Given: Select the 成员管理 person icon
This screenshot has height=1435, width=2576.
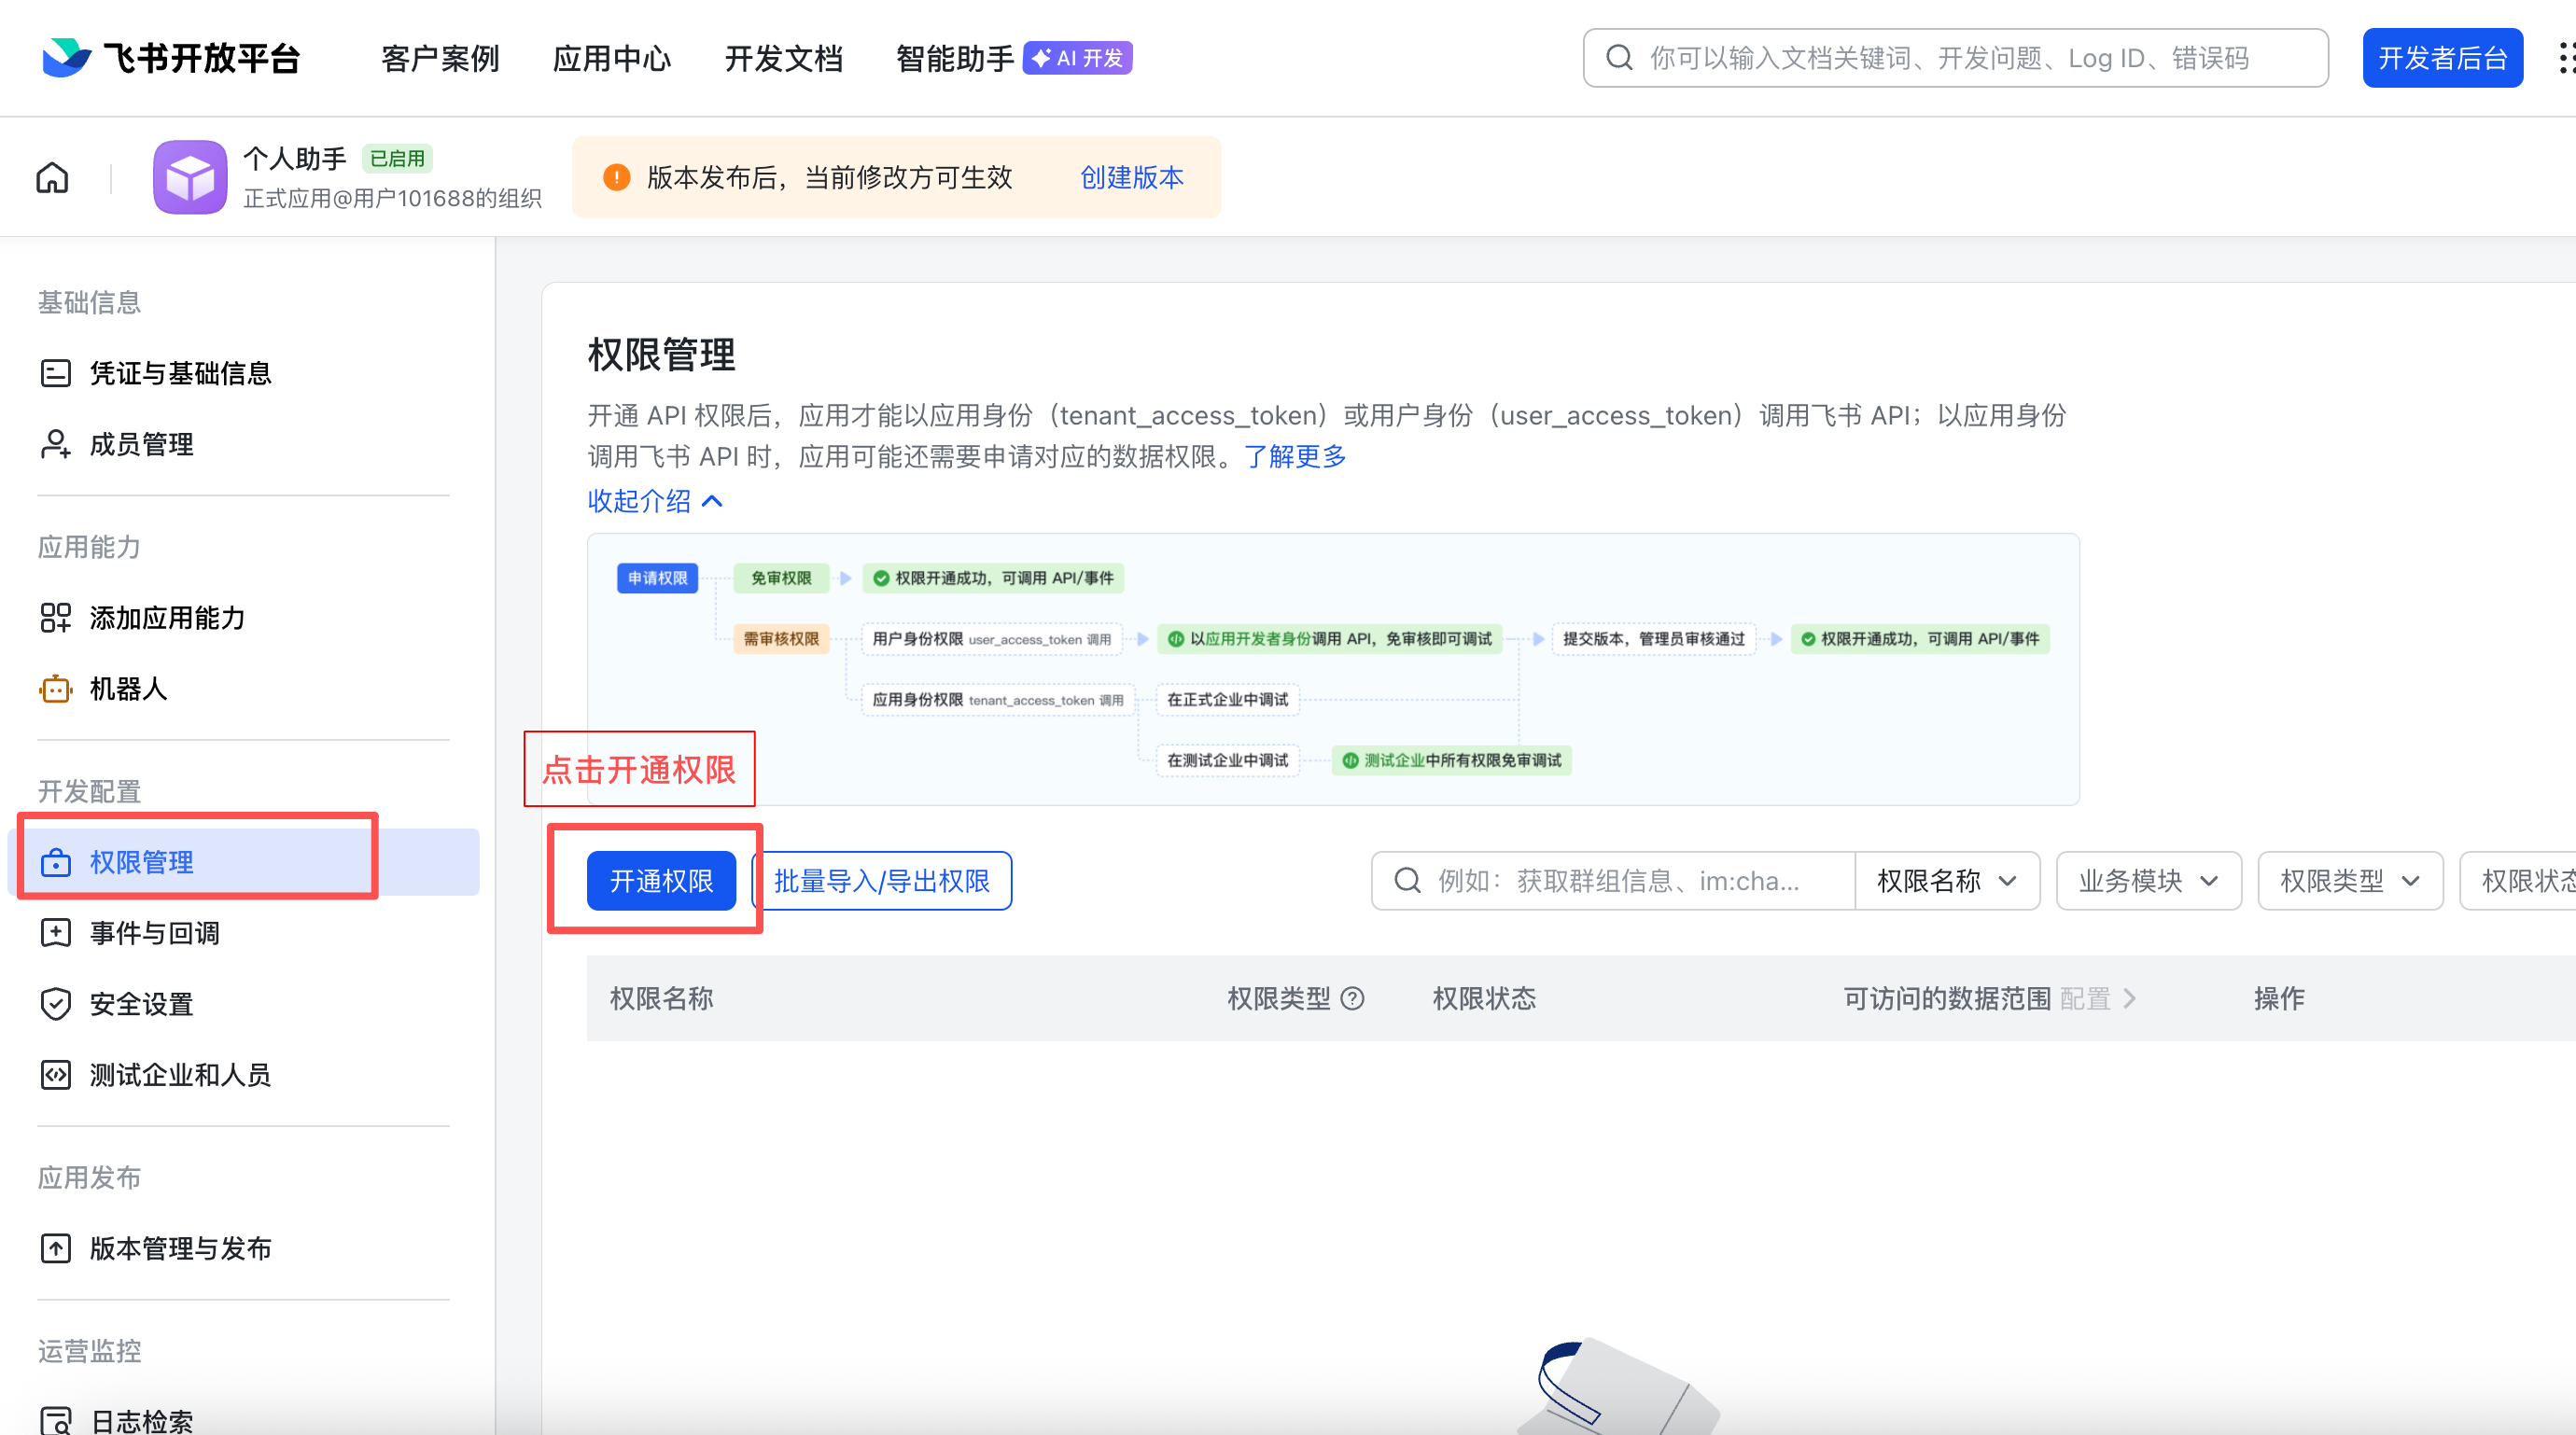Looking at the screenshot, I should point(55,445).
